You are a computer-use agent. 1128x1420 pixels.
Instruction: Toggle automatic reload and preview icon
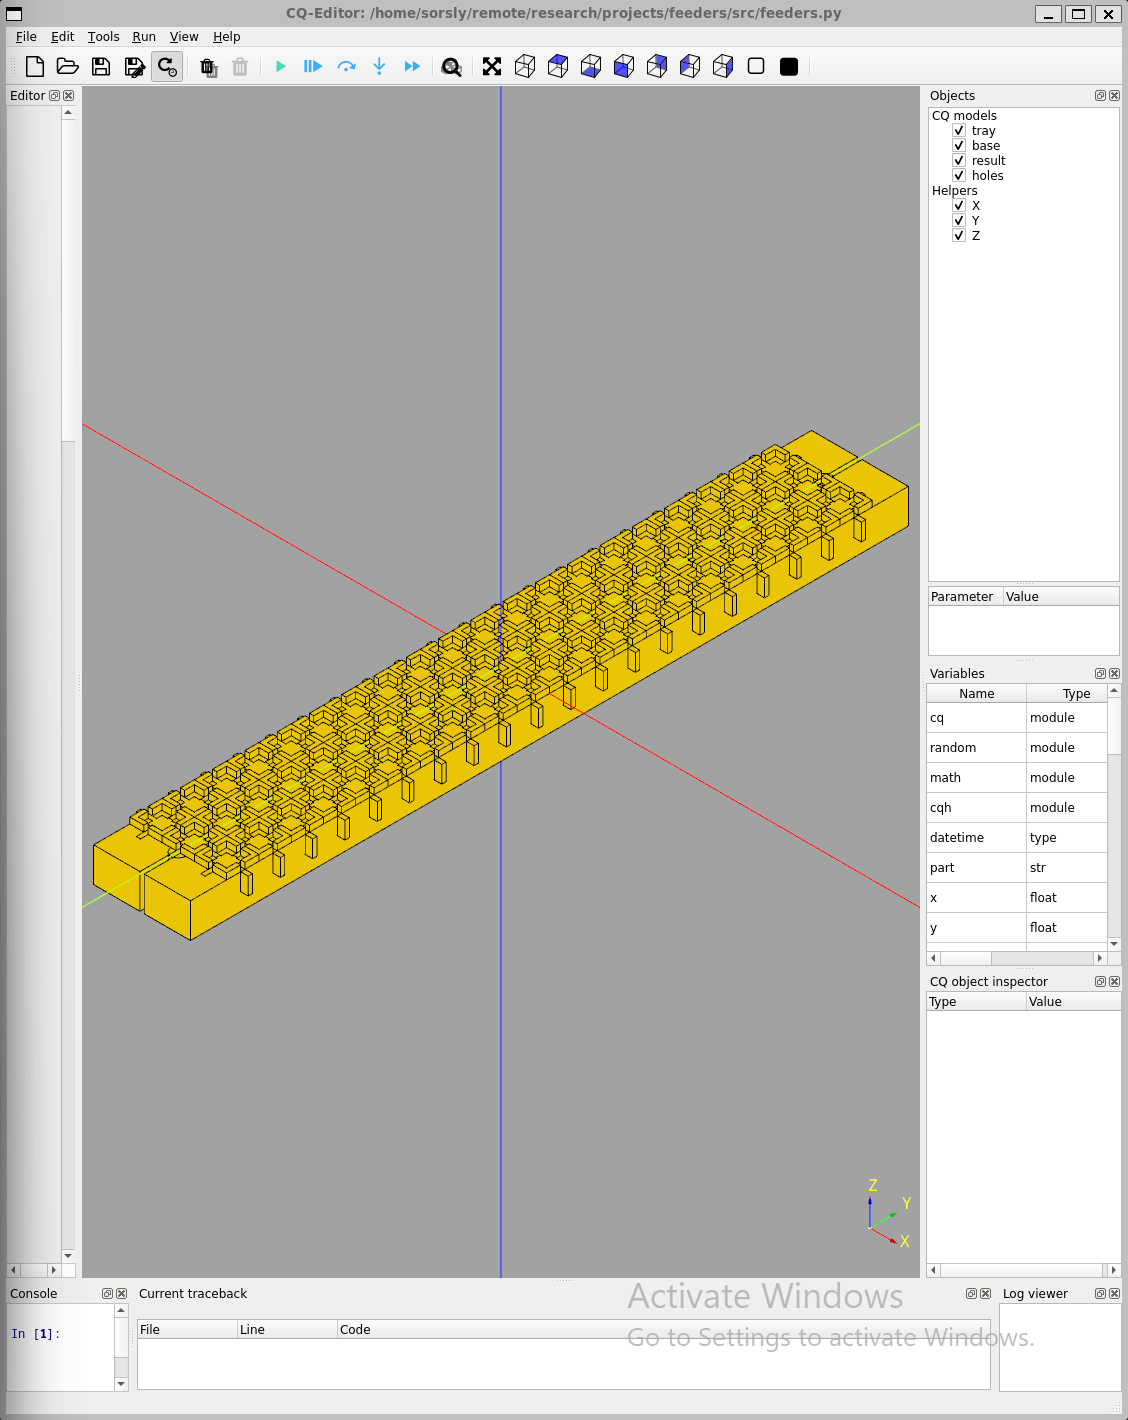167,67
